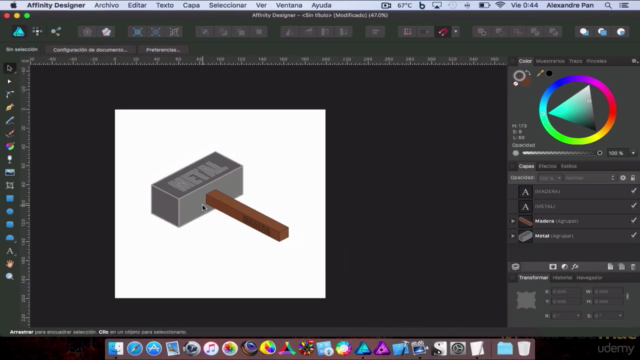Switch to Export persona icon

(x=56, y=32)
